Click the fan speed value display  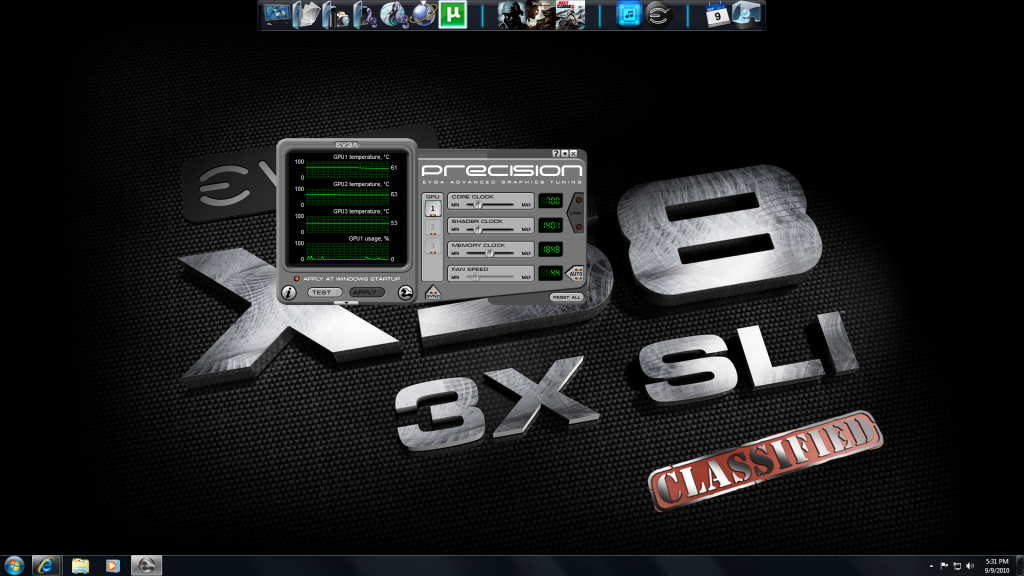click(551, 274)
